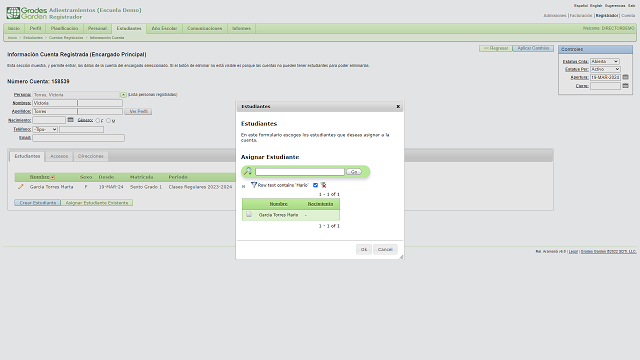Open Estudiantes main menu tab
The height and width of the screenshot is (360, 640).
click(x=129, y=28)
